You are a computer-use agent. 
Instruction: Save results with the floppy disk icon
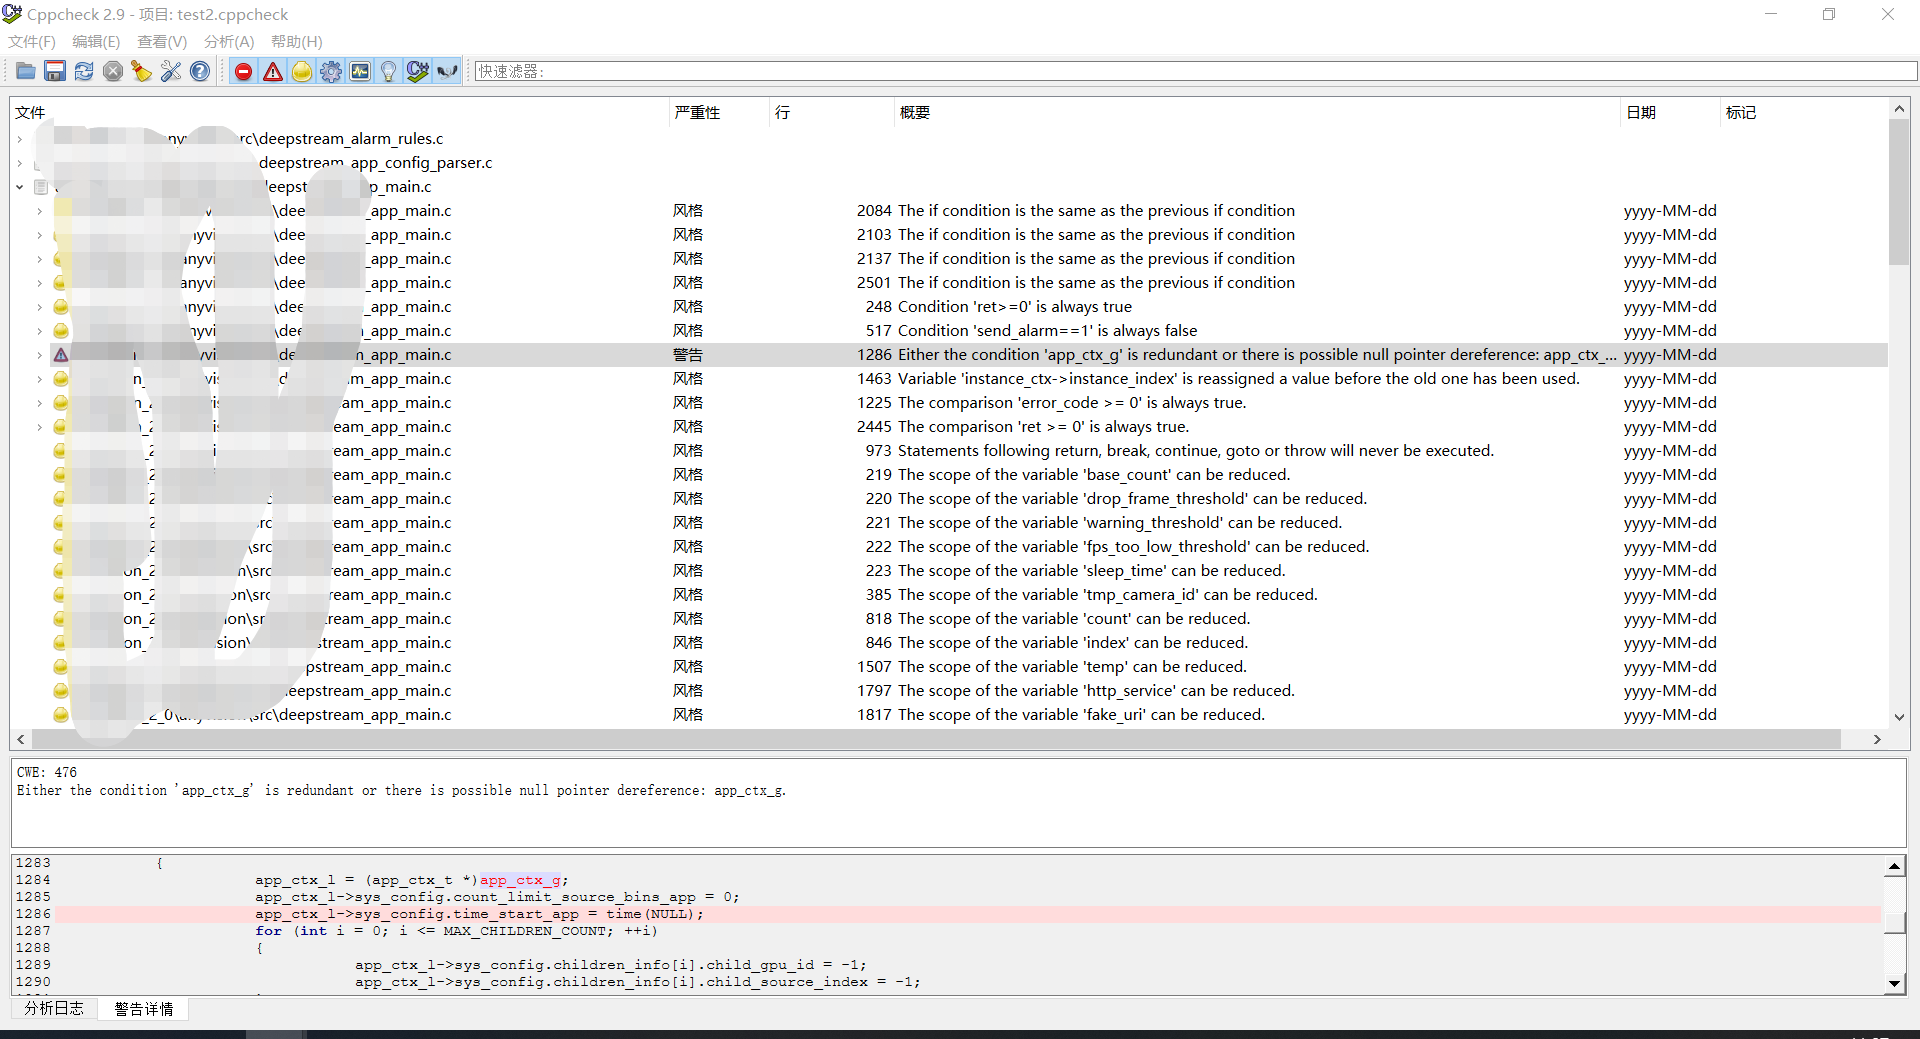55,71
